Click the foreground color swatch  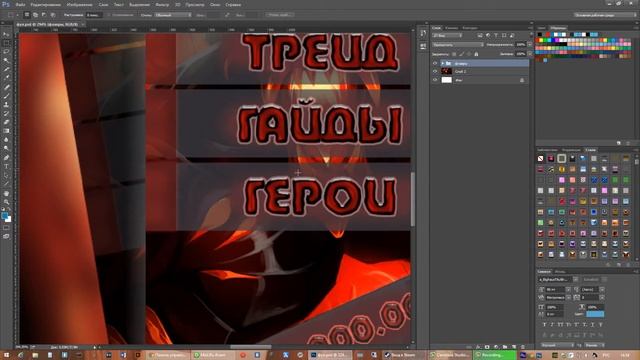pyautogui.click(x=4, y=216)
